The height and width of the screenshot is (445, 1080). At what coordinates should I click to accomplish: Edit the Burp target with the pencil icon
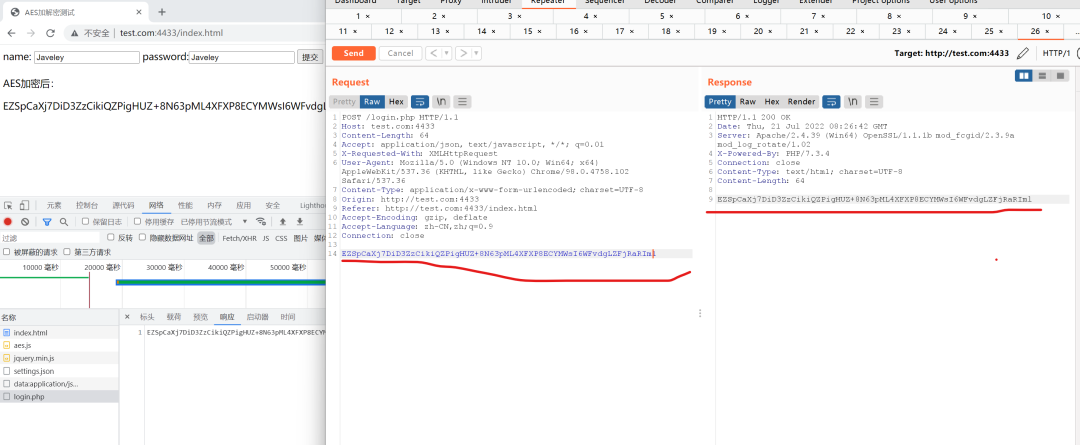[x=1023, y=53]
